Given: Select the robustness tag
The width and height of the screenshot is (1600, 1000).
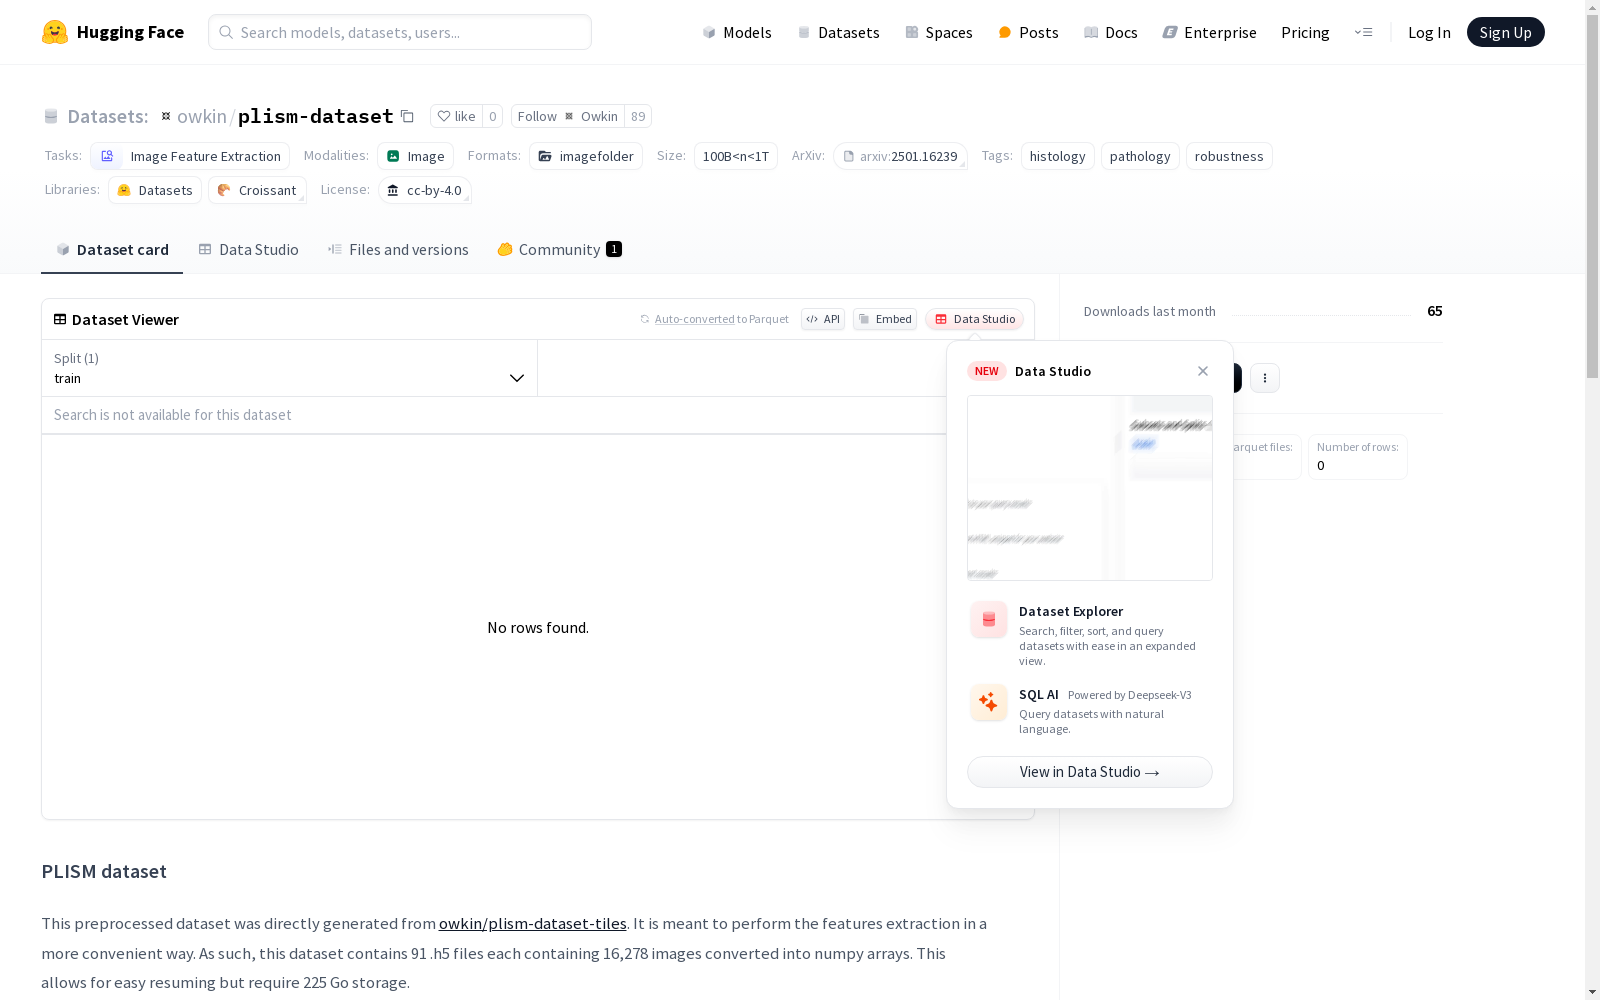Looking at the screenshot, I should (1229, 156).
